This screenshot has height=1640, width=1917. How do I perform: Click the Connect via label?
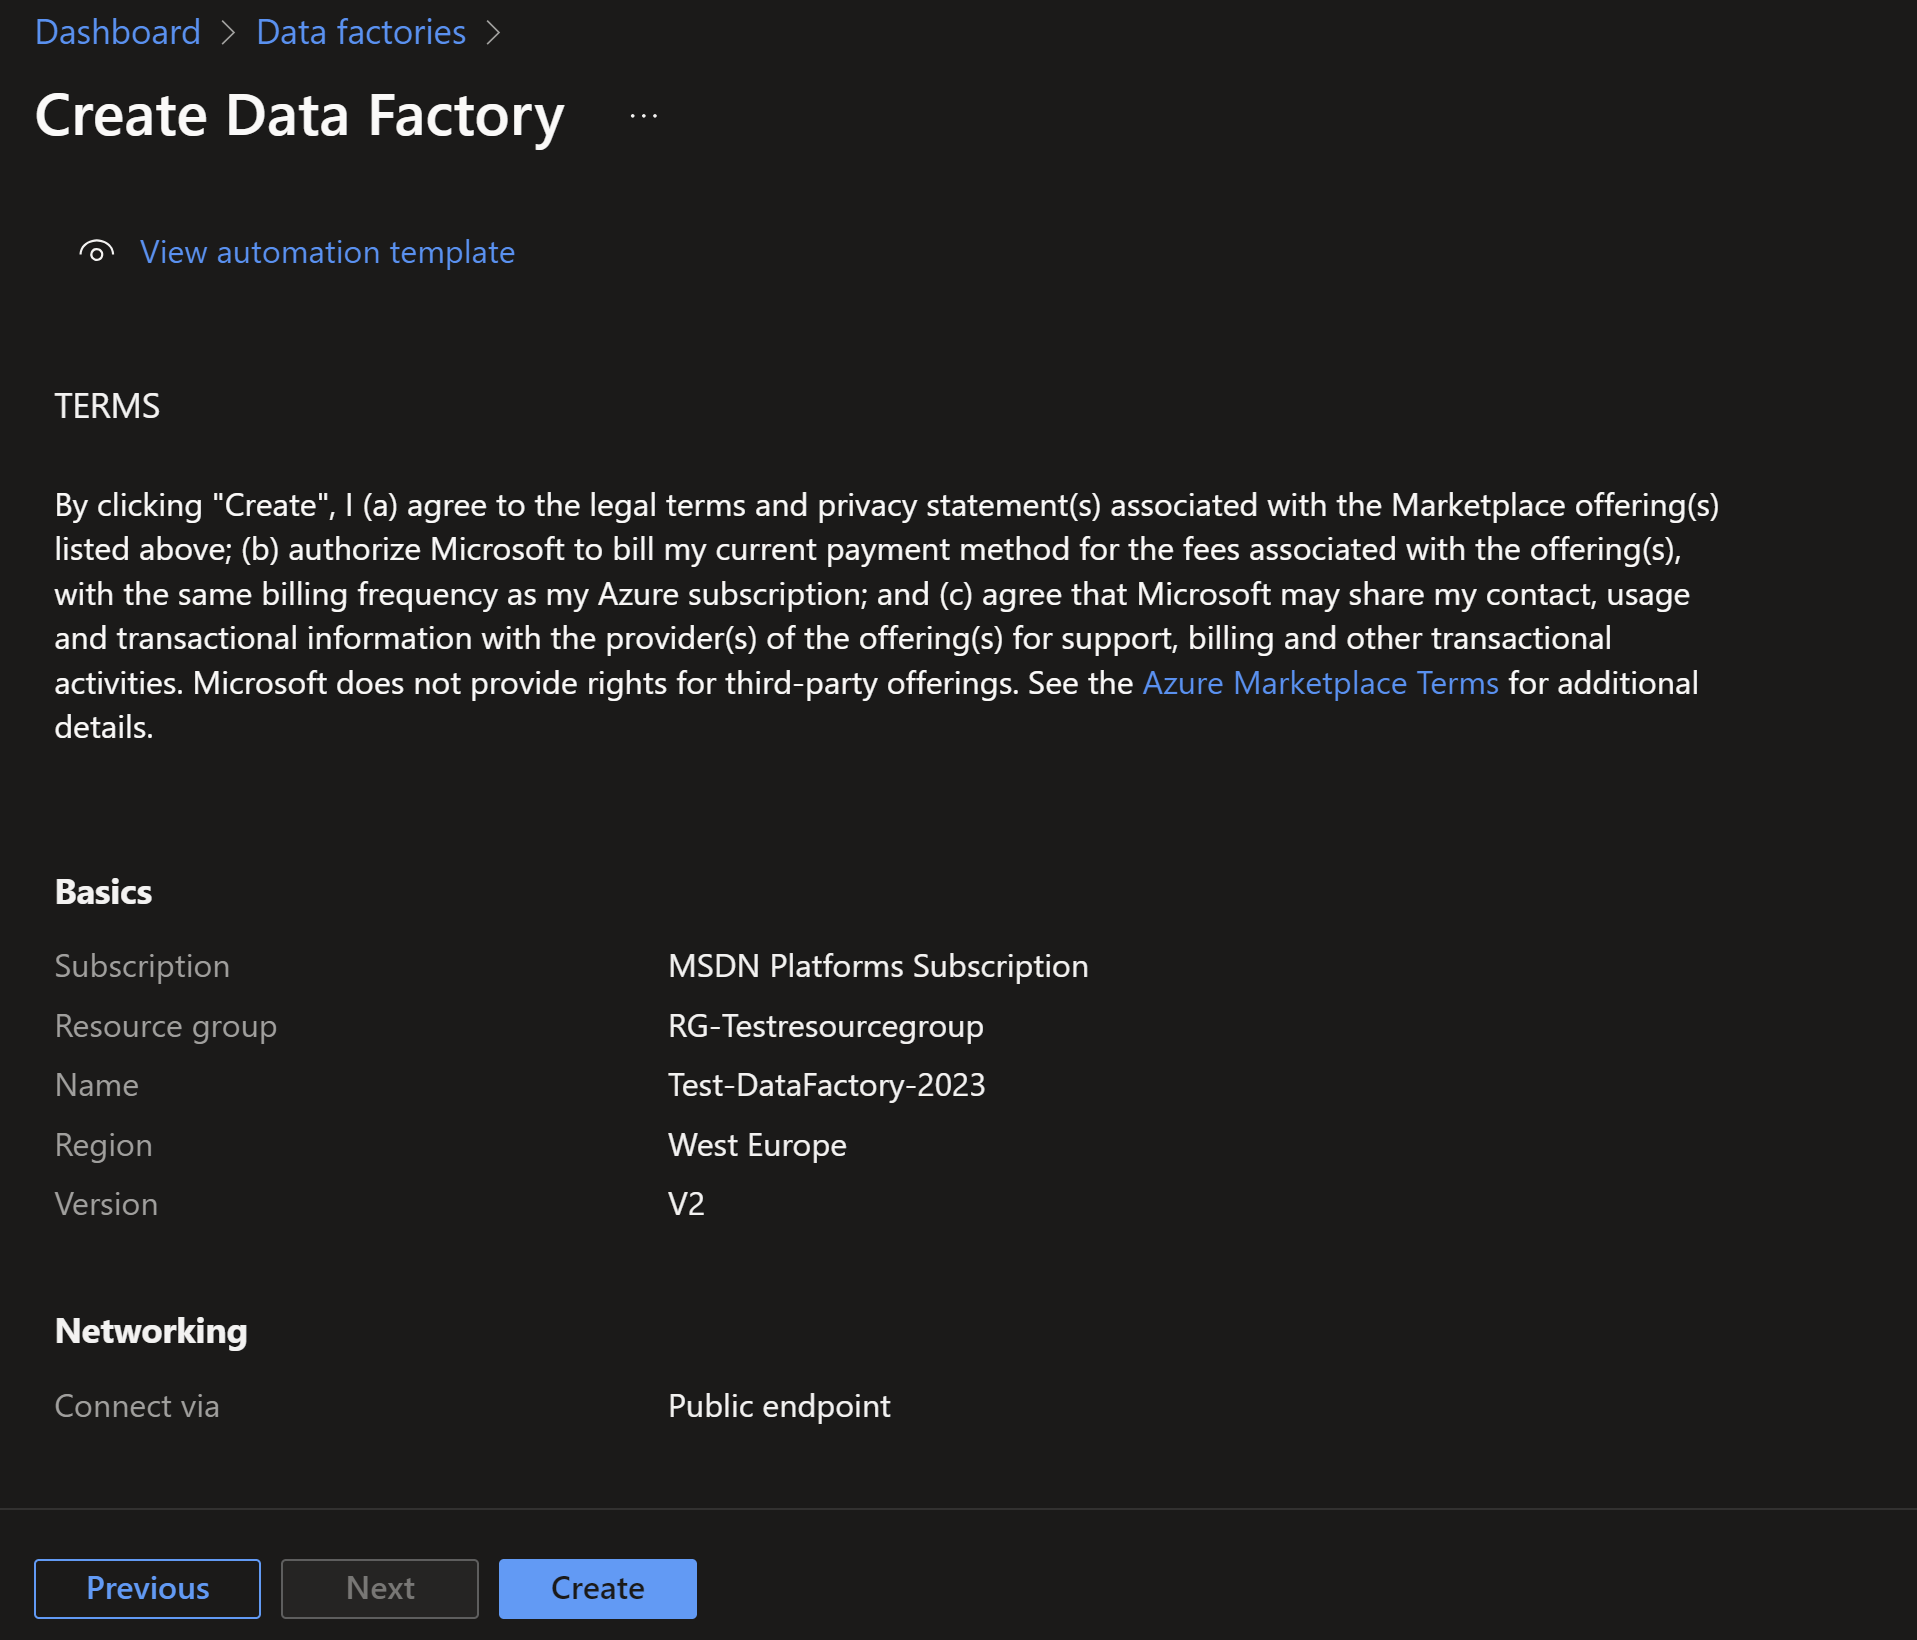pyautogui.click(x=137, y=1406)
